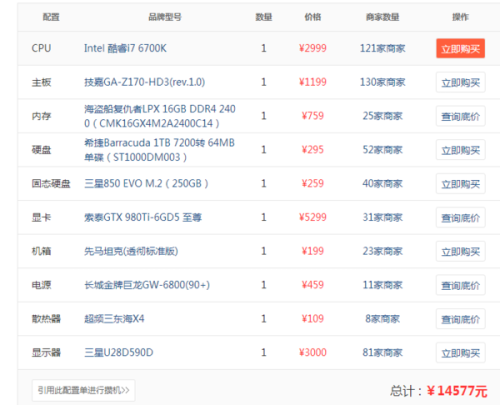The image size is (500, 405).
Task: Click the ¥459 power supply price
Action: (x=313, y=285)
